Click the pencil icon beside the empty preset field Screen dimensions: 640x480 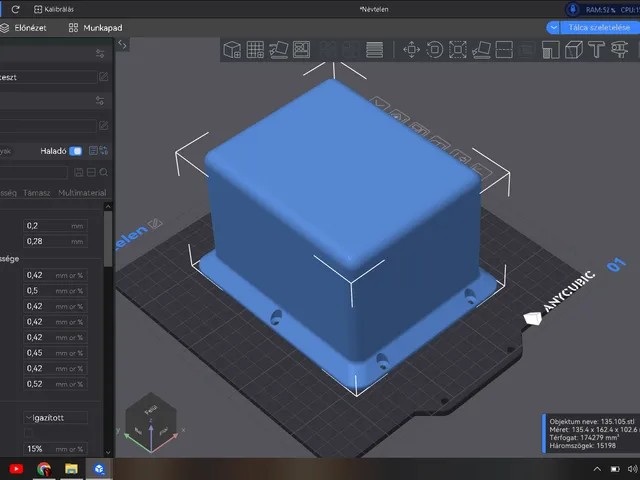coord(104,125)
